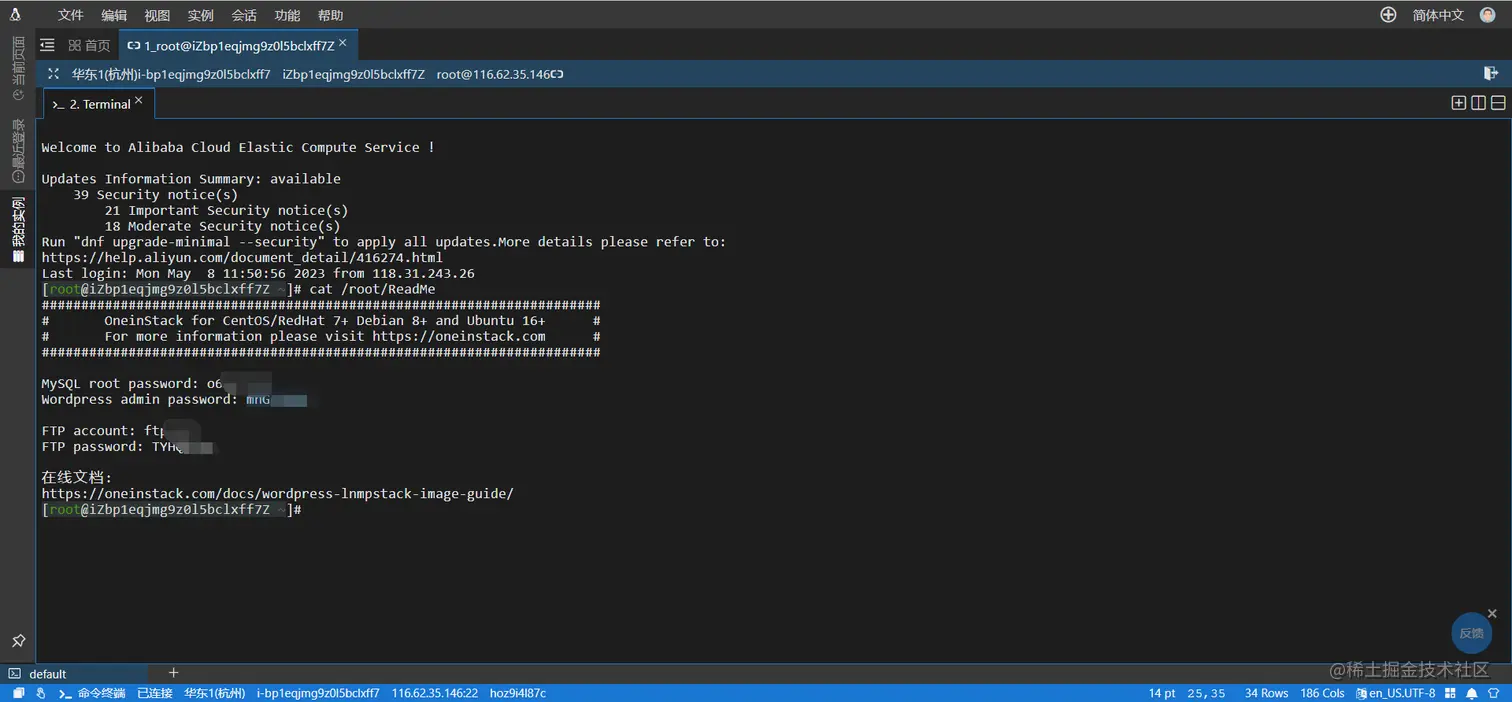
Task: Click the link icon after root@116.62.35.146
Action: coord(558,74)
